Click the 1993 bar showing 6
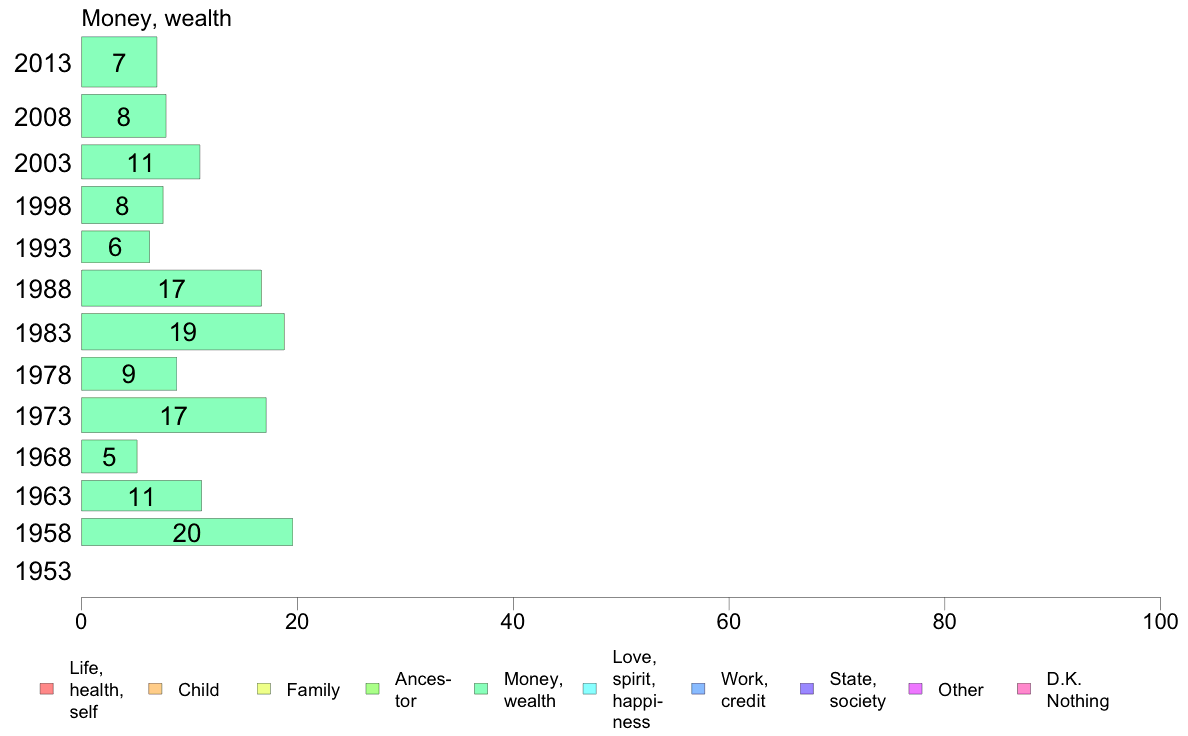Screen dimensions: 1188x736 115,246
